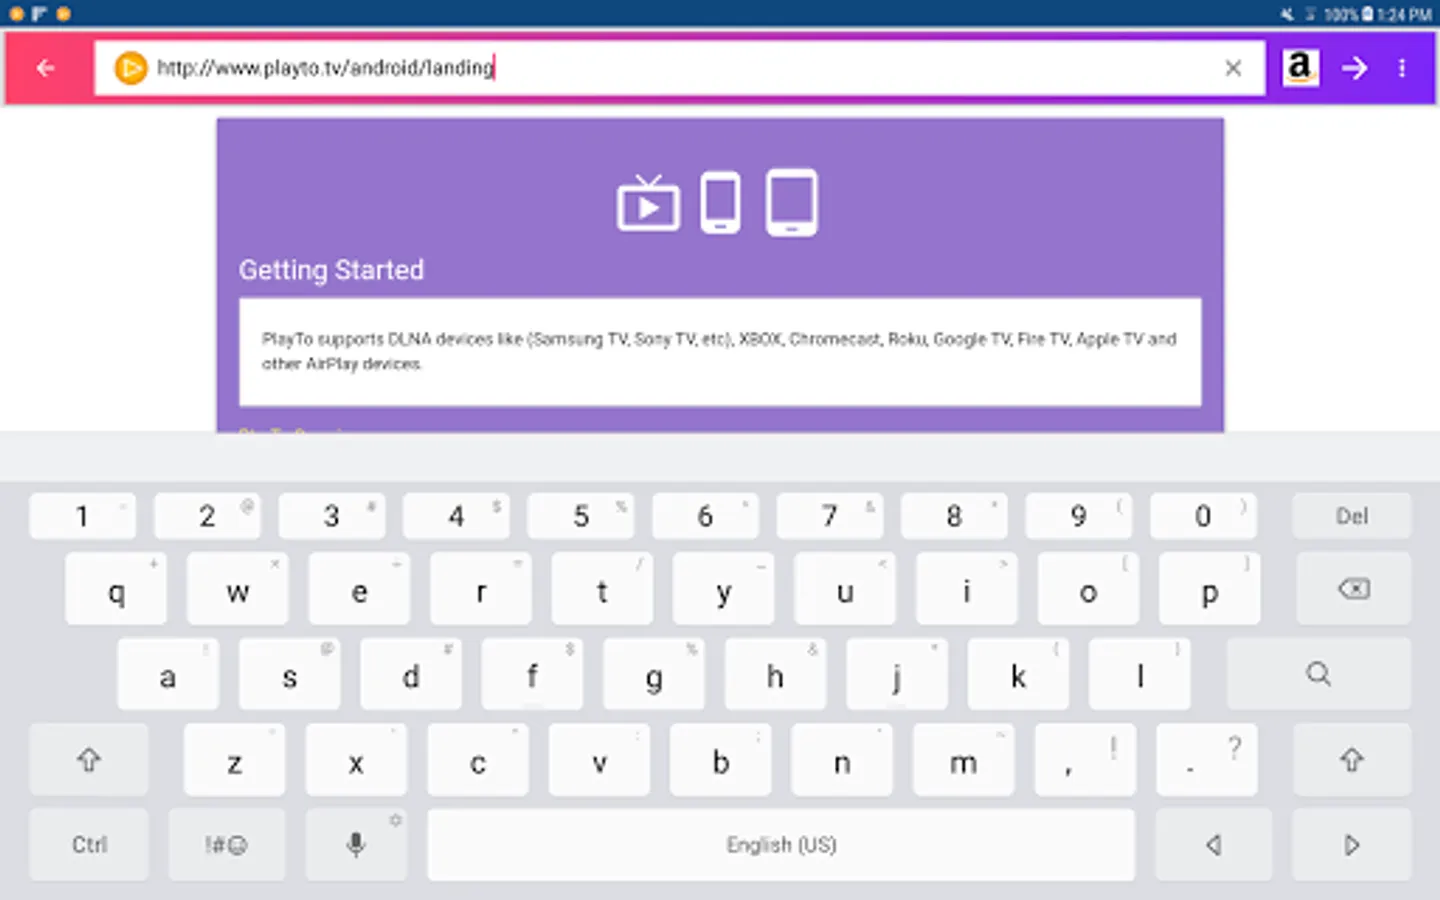Tap the right Shift key
This screenshot has width=1440, height=900.
click(1352, 760)
